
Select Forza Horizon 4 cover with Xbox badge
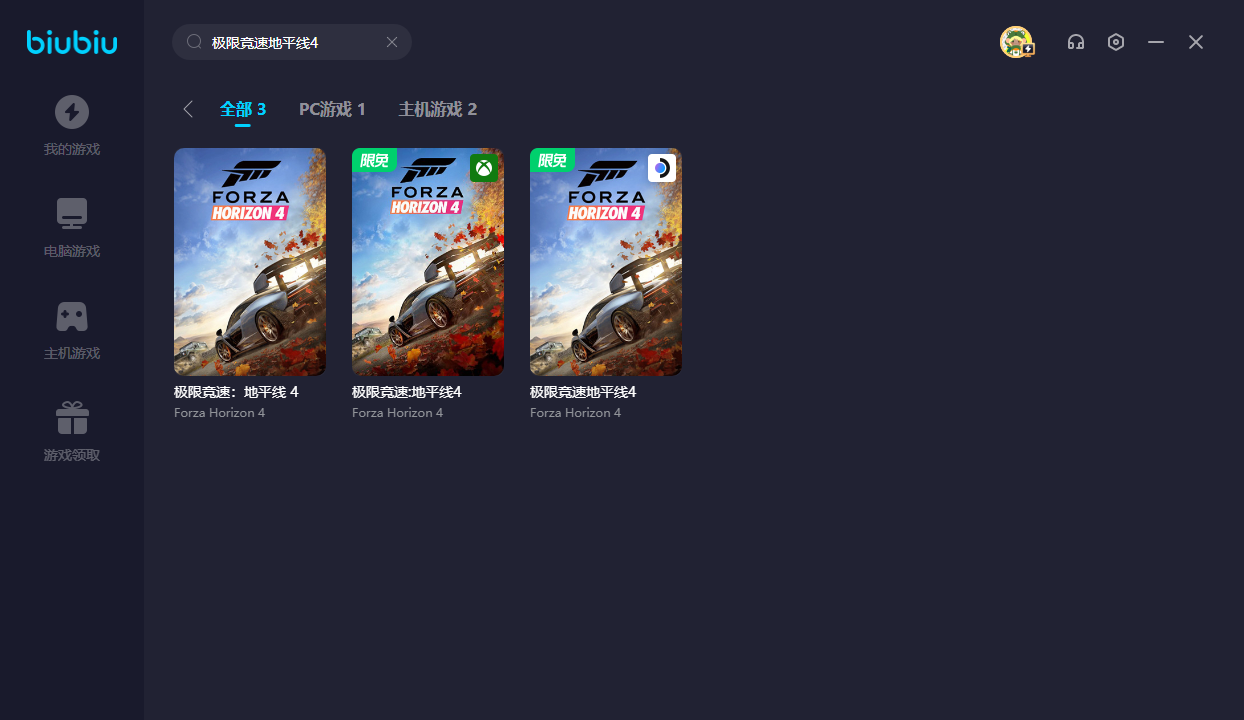(428, 262)
